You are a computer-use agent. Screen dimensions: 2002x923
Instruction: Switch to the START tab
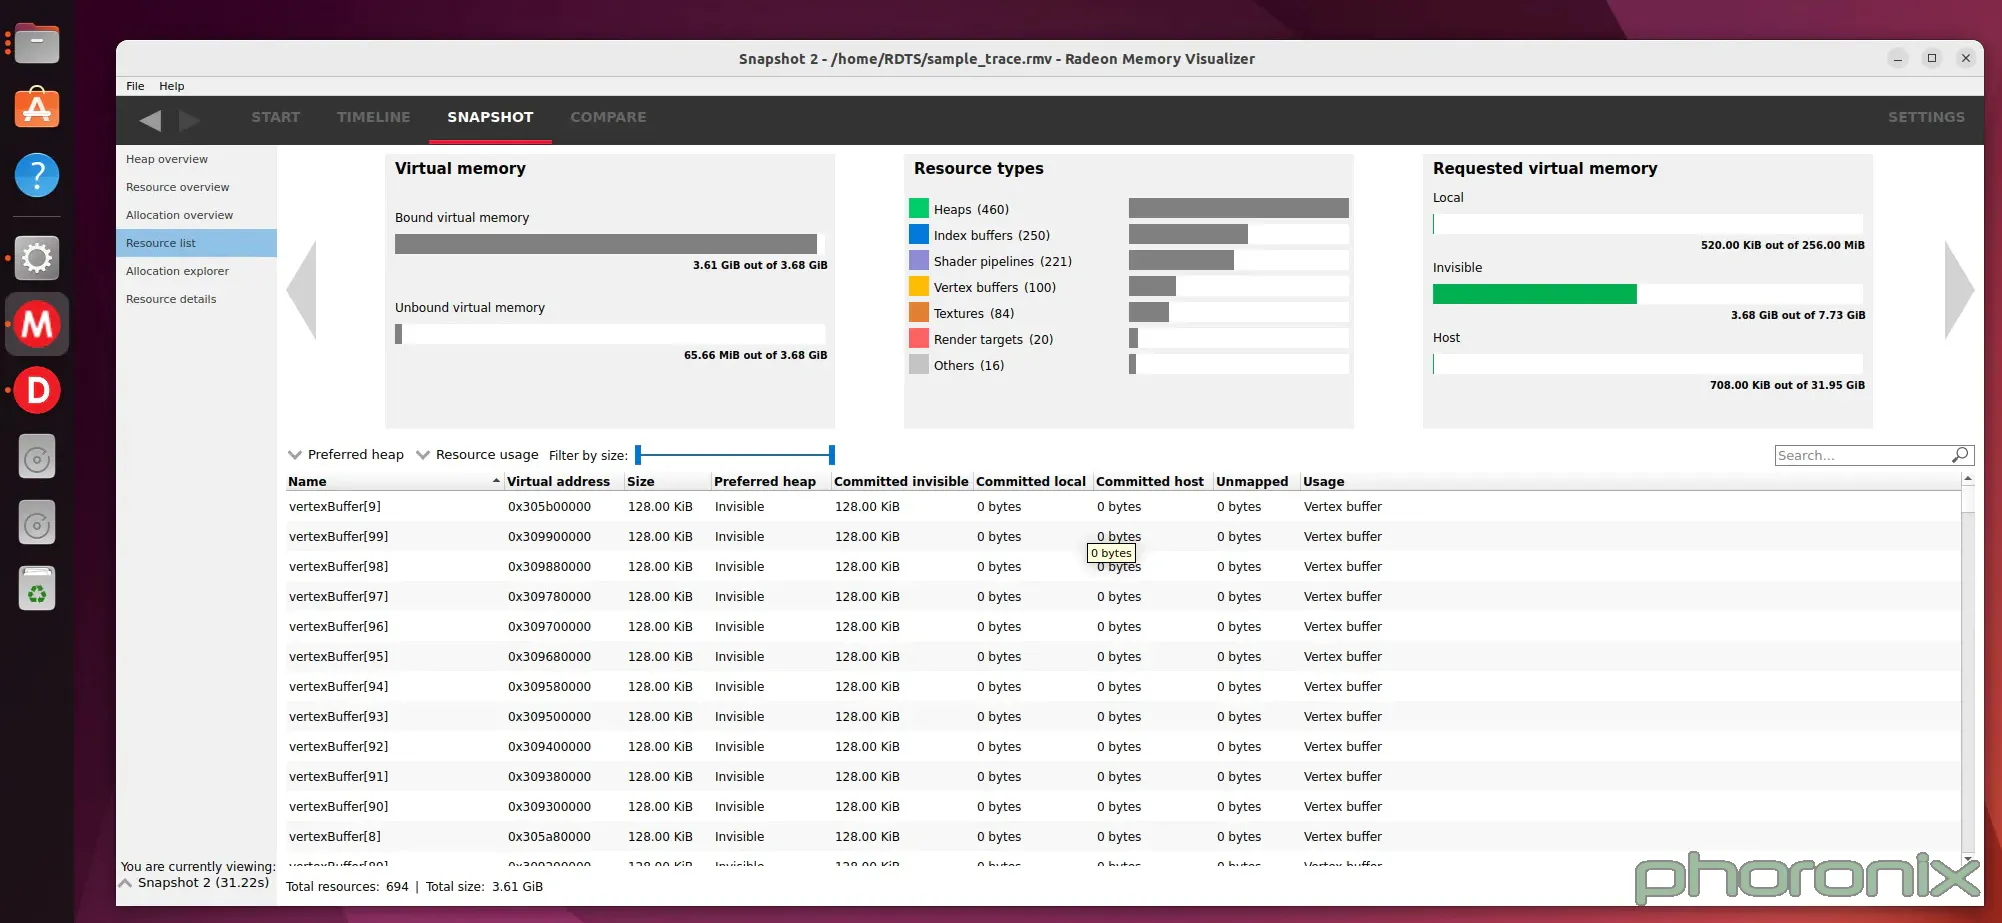tap(276, 117)
